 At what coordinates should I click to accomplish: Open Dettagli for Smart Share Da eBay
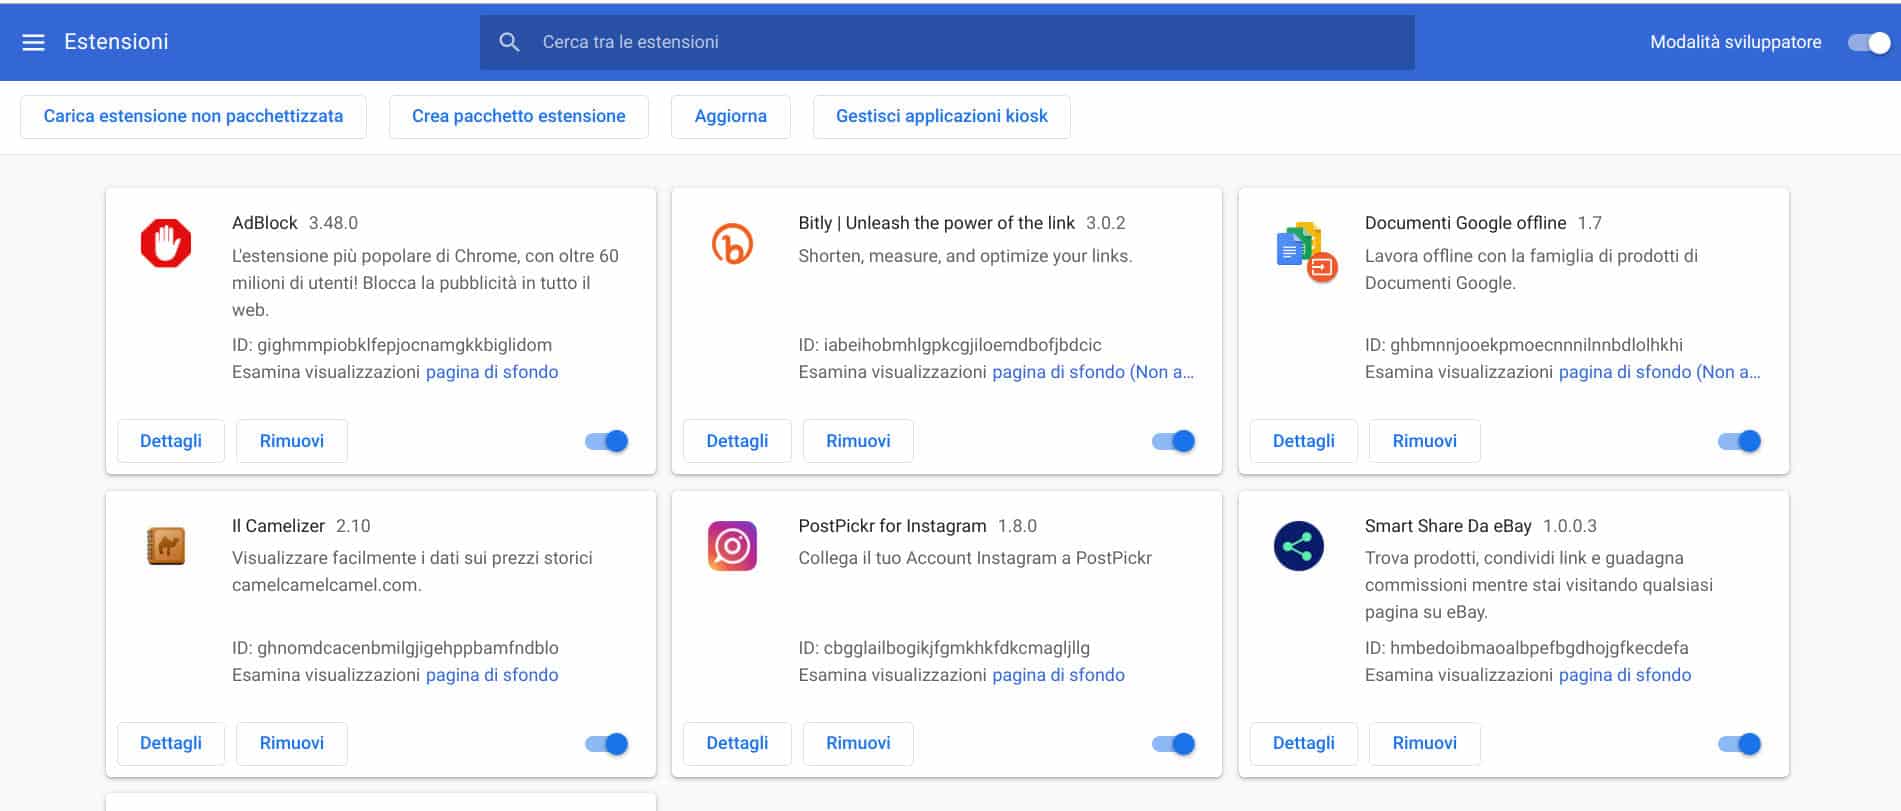pos(1304,743)
